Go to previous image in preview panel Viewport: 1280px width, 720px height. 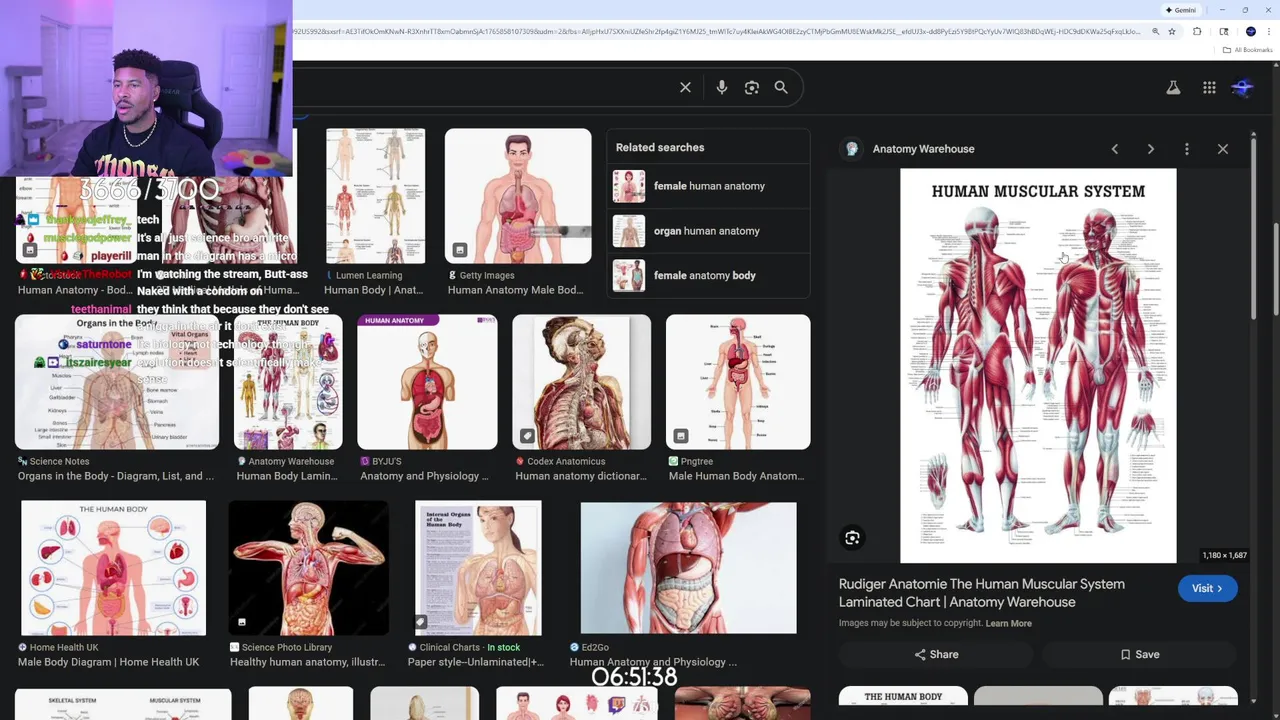[1115, 149]
